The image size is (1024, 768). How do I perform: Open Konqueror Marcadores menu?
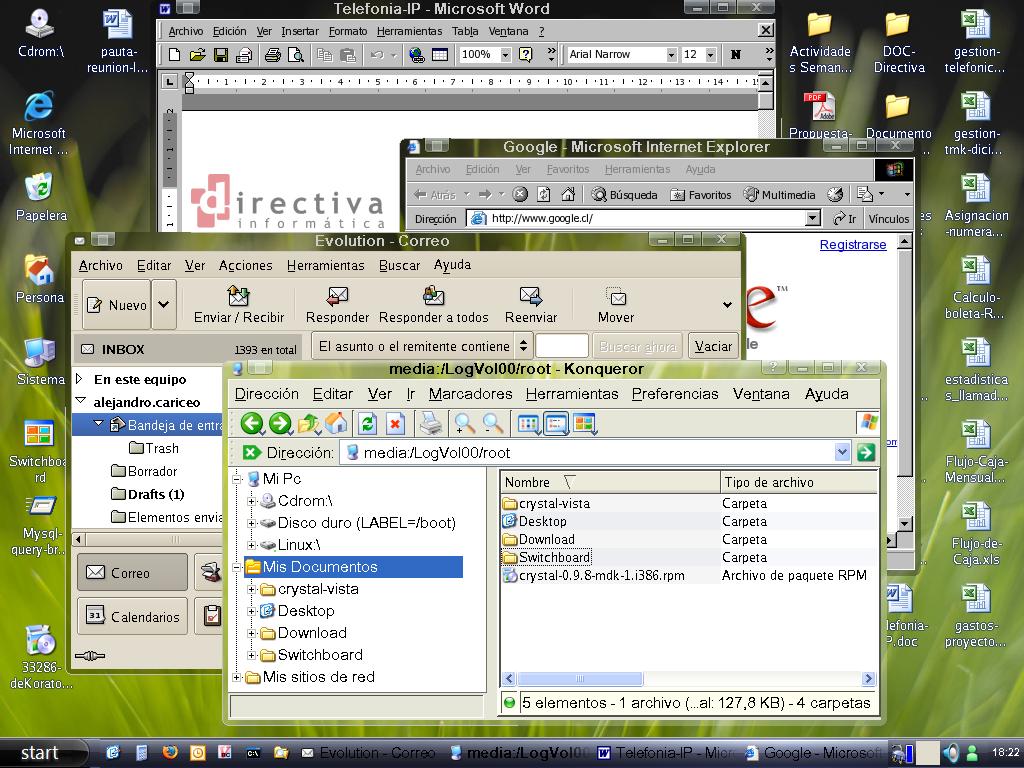[x=470, y=394]
